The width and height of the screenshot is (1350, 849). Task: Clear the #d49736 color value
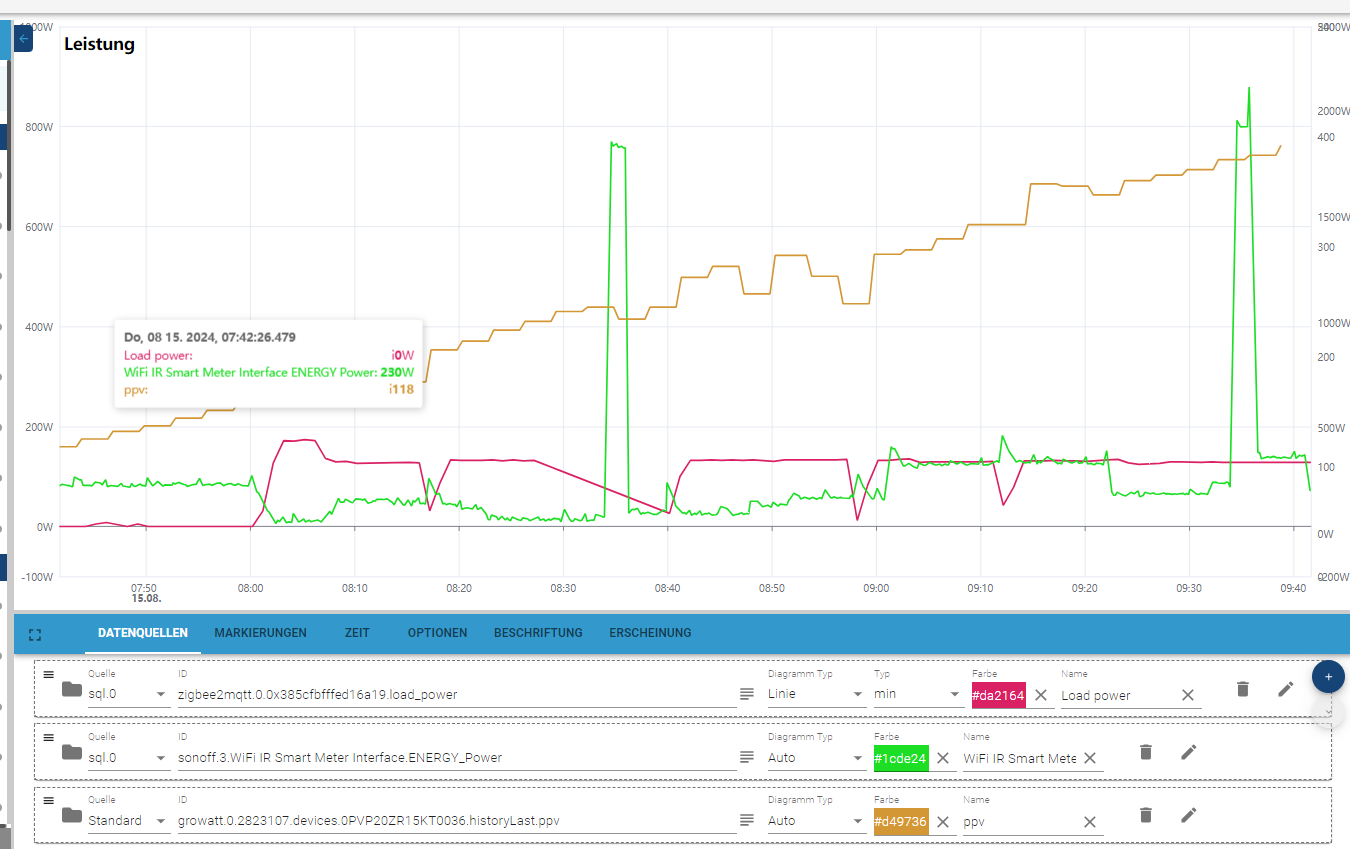point(943,821)
